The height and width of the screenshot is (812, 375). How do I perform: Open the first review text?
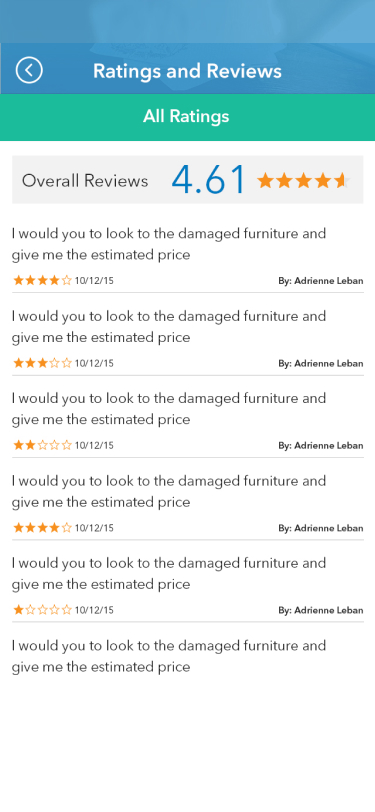(x=169, y=244)
